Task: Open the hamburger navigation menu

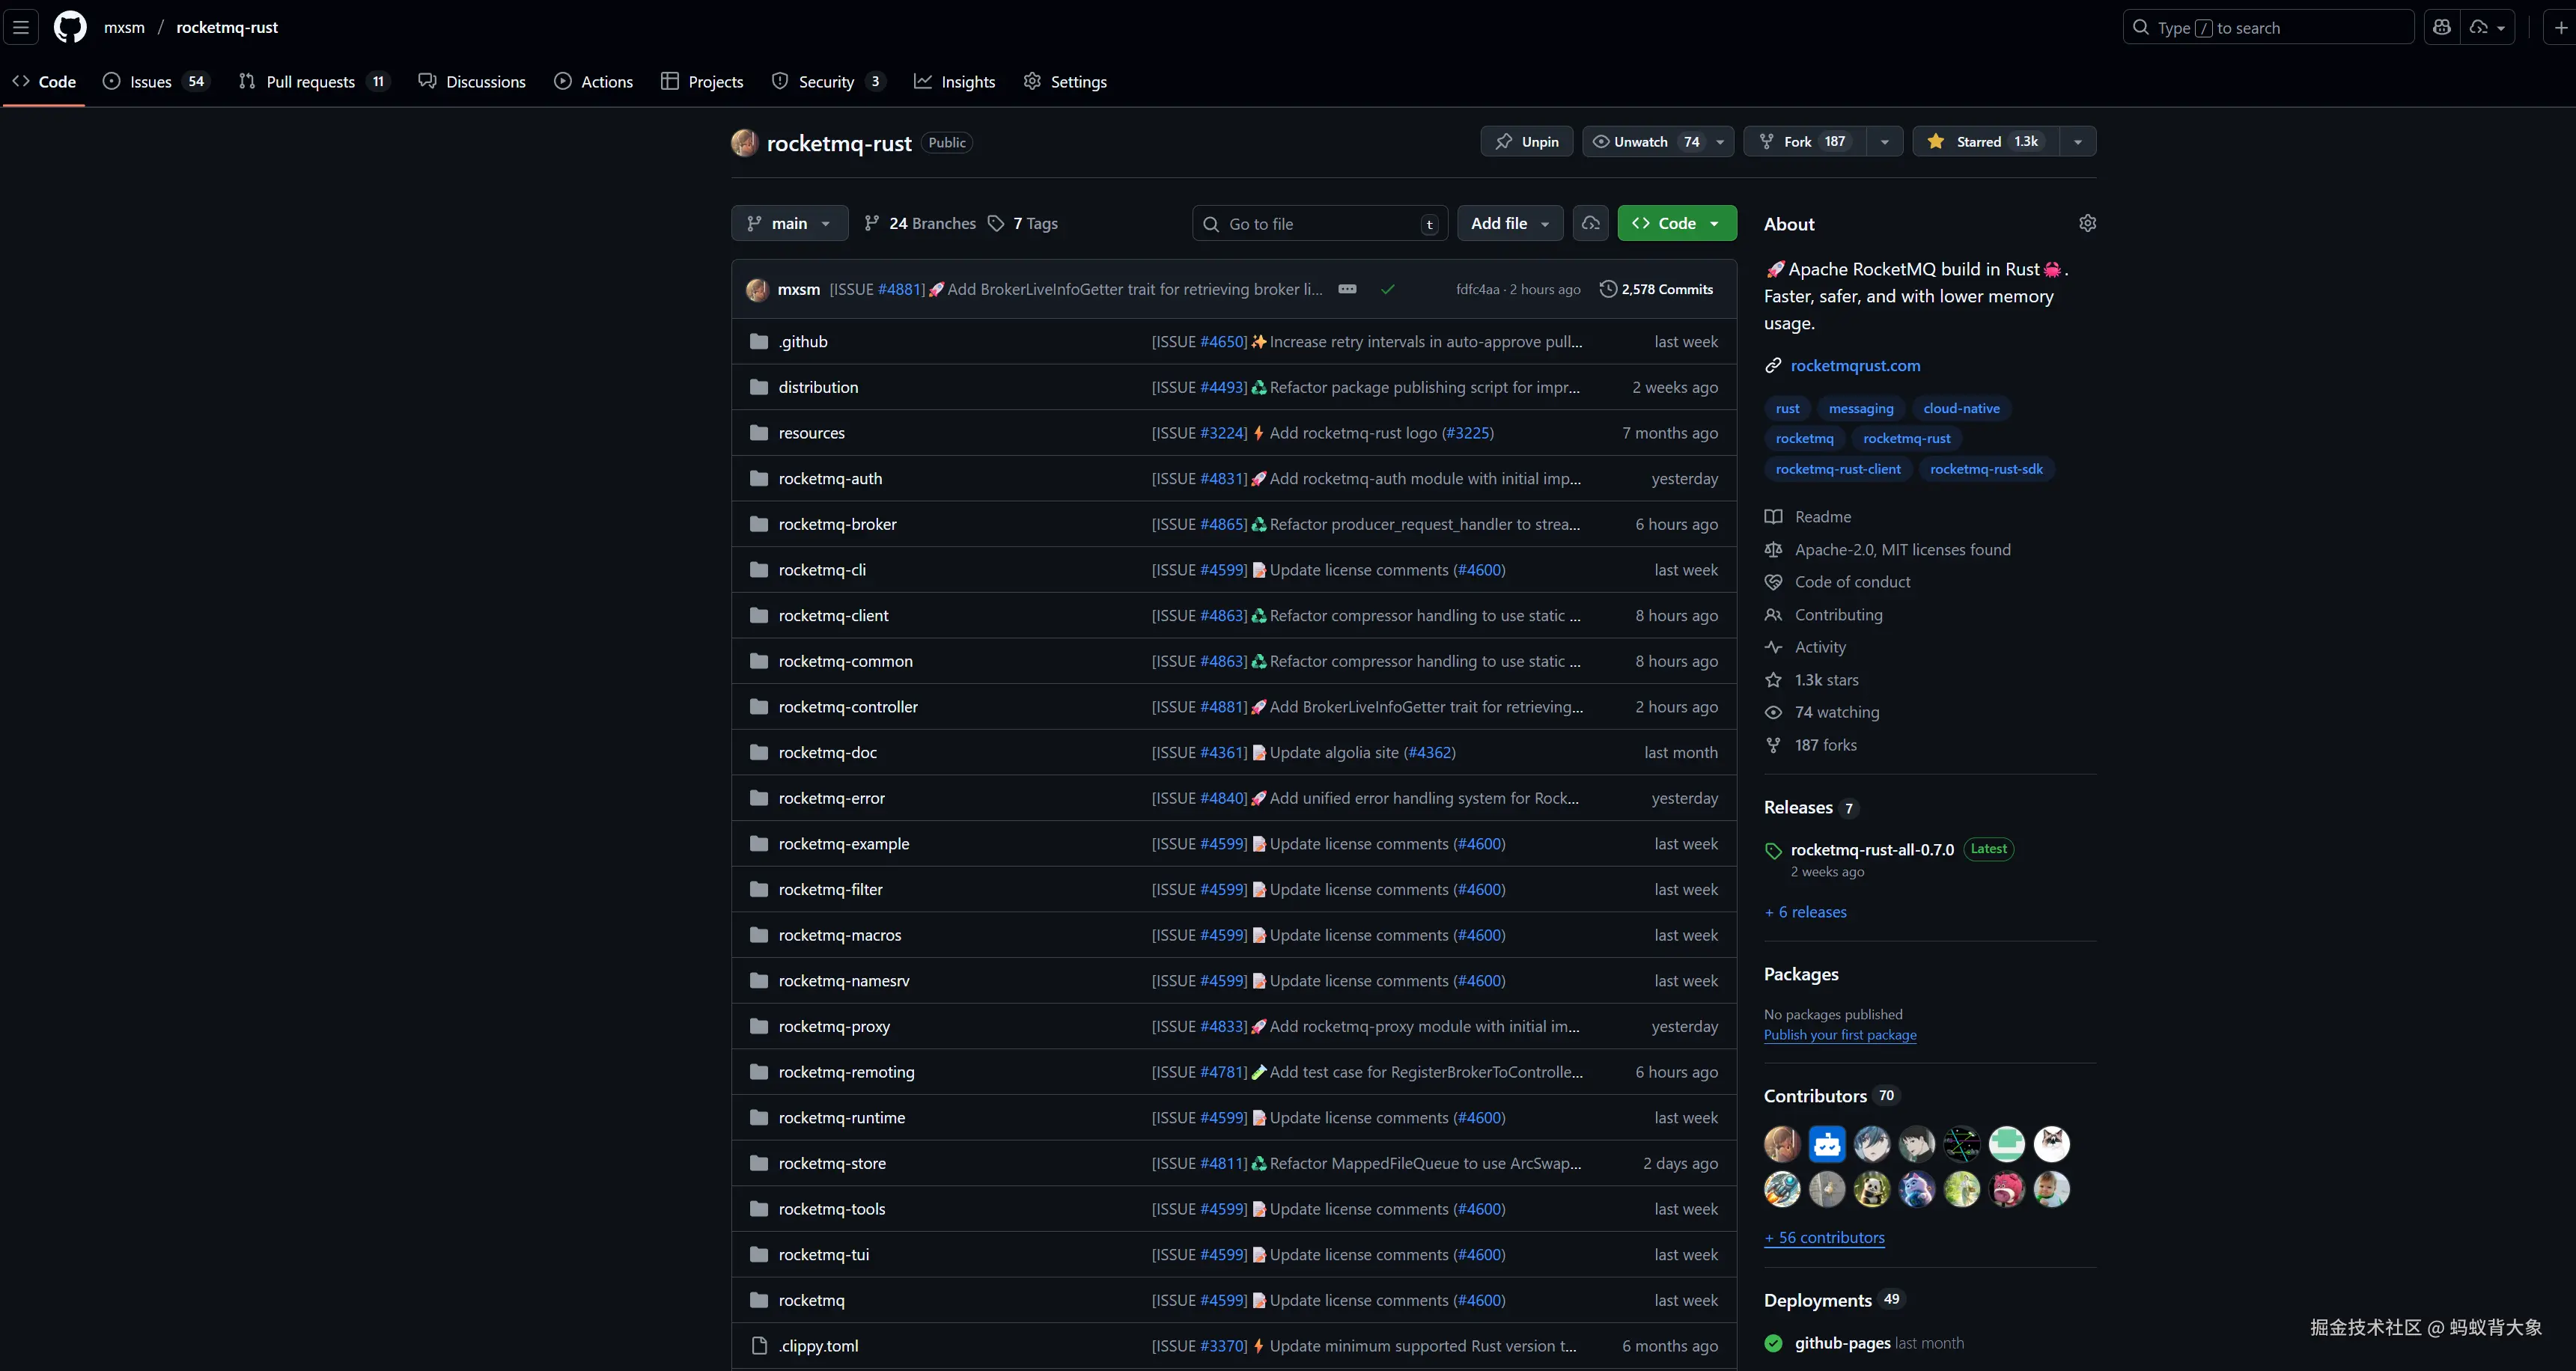Action: pyautogui.click(x=20, y=27)
